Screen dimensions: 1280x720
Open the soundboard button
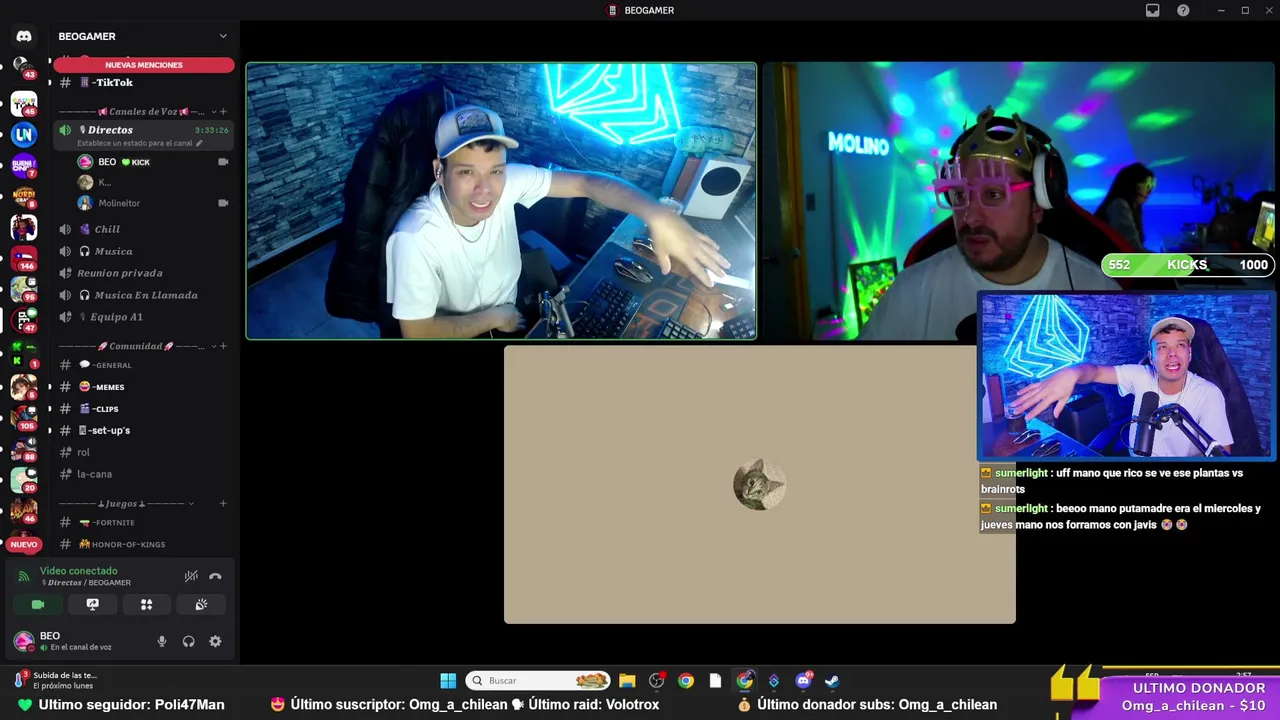(201, 604)
